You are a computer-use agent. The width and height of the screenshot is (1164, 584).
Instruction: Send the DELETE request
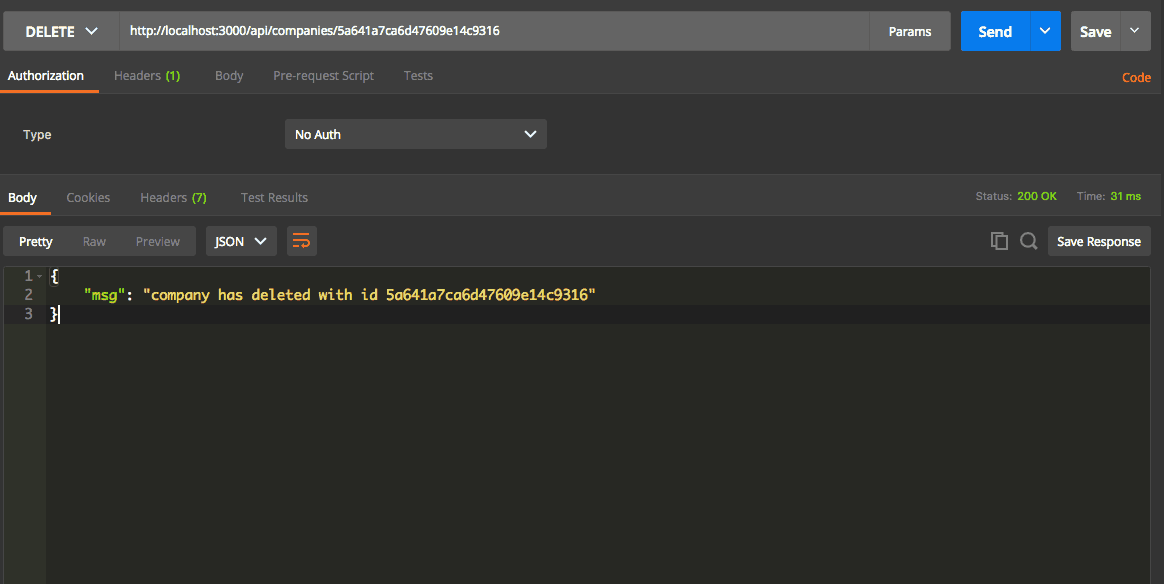(995, 31)
